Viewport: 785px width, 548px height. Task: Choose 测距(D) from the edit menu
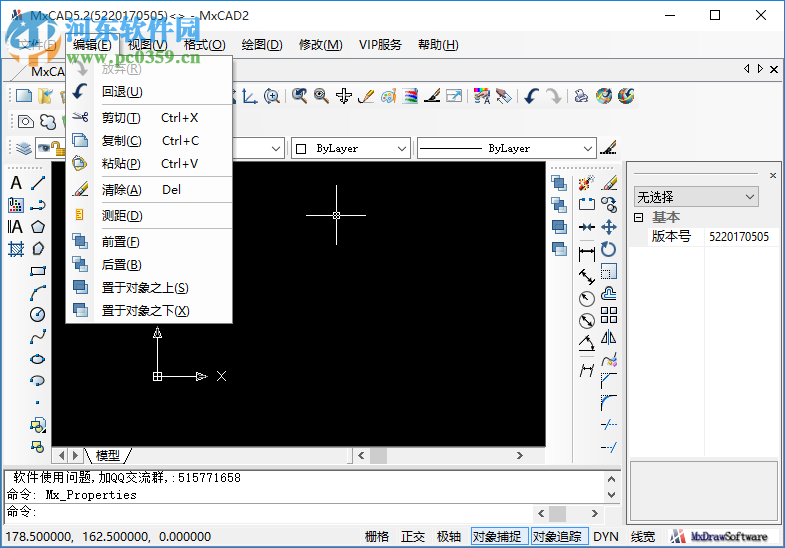point(149,216)
